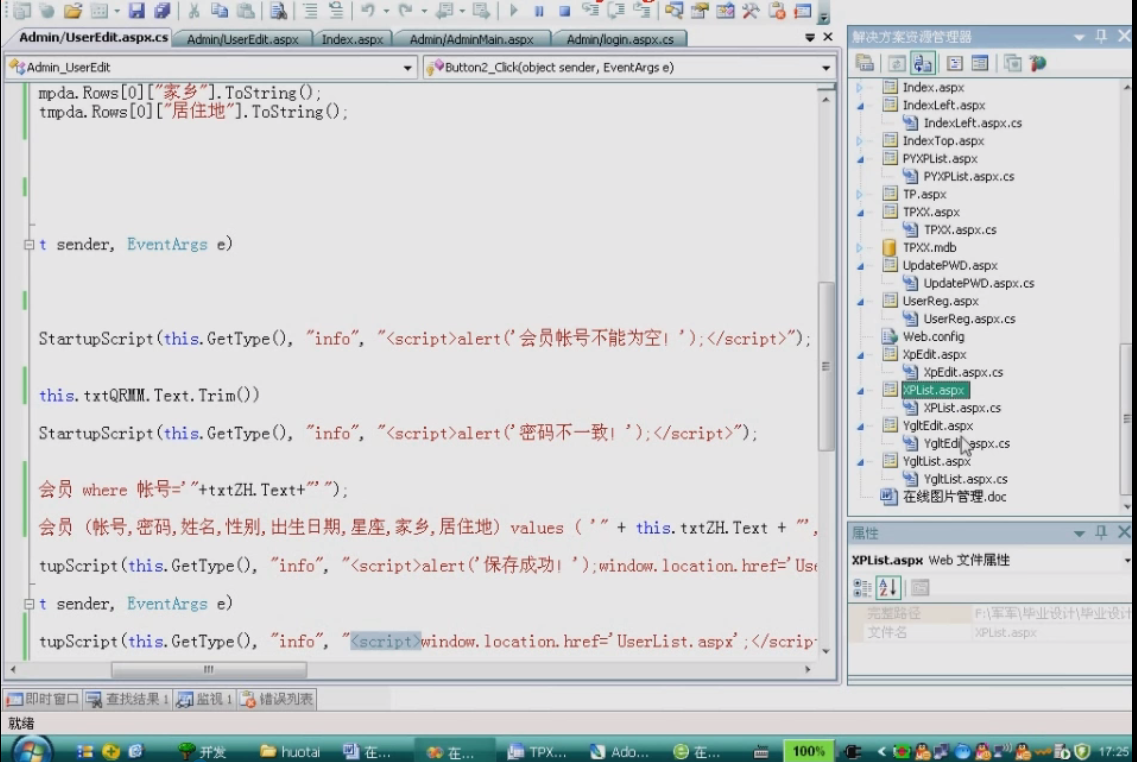Collapse the IndexLeft.aspx tree node
The width and height of the screenshot is (1137, 762).
click(861, 106)
